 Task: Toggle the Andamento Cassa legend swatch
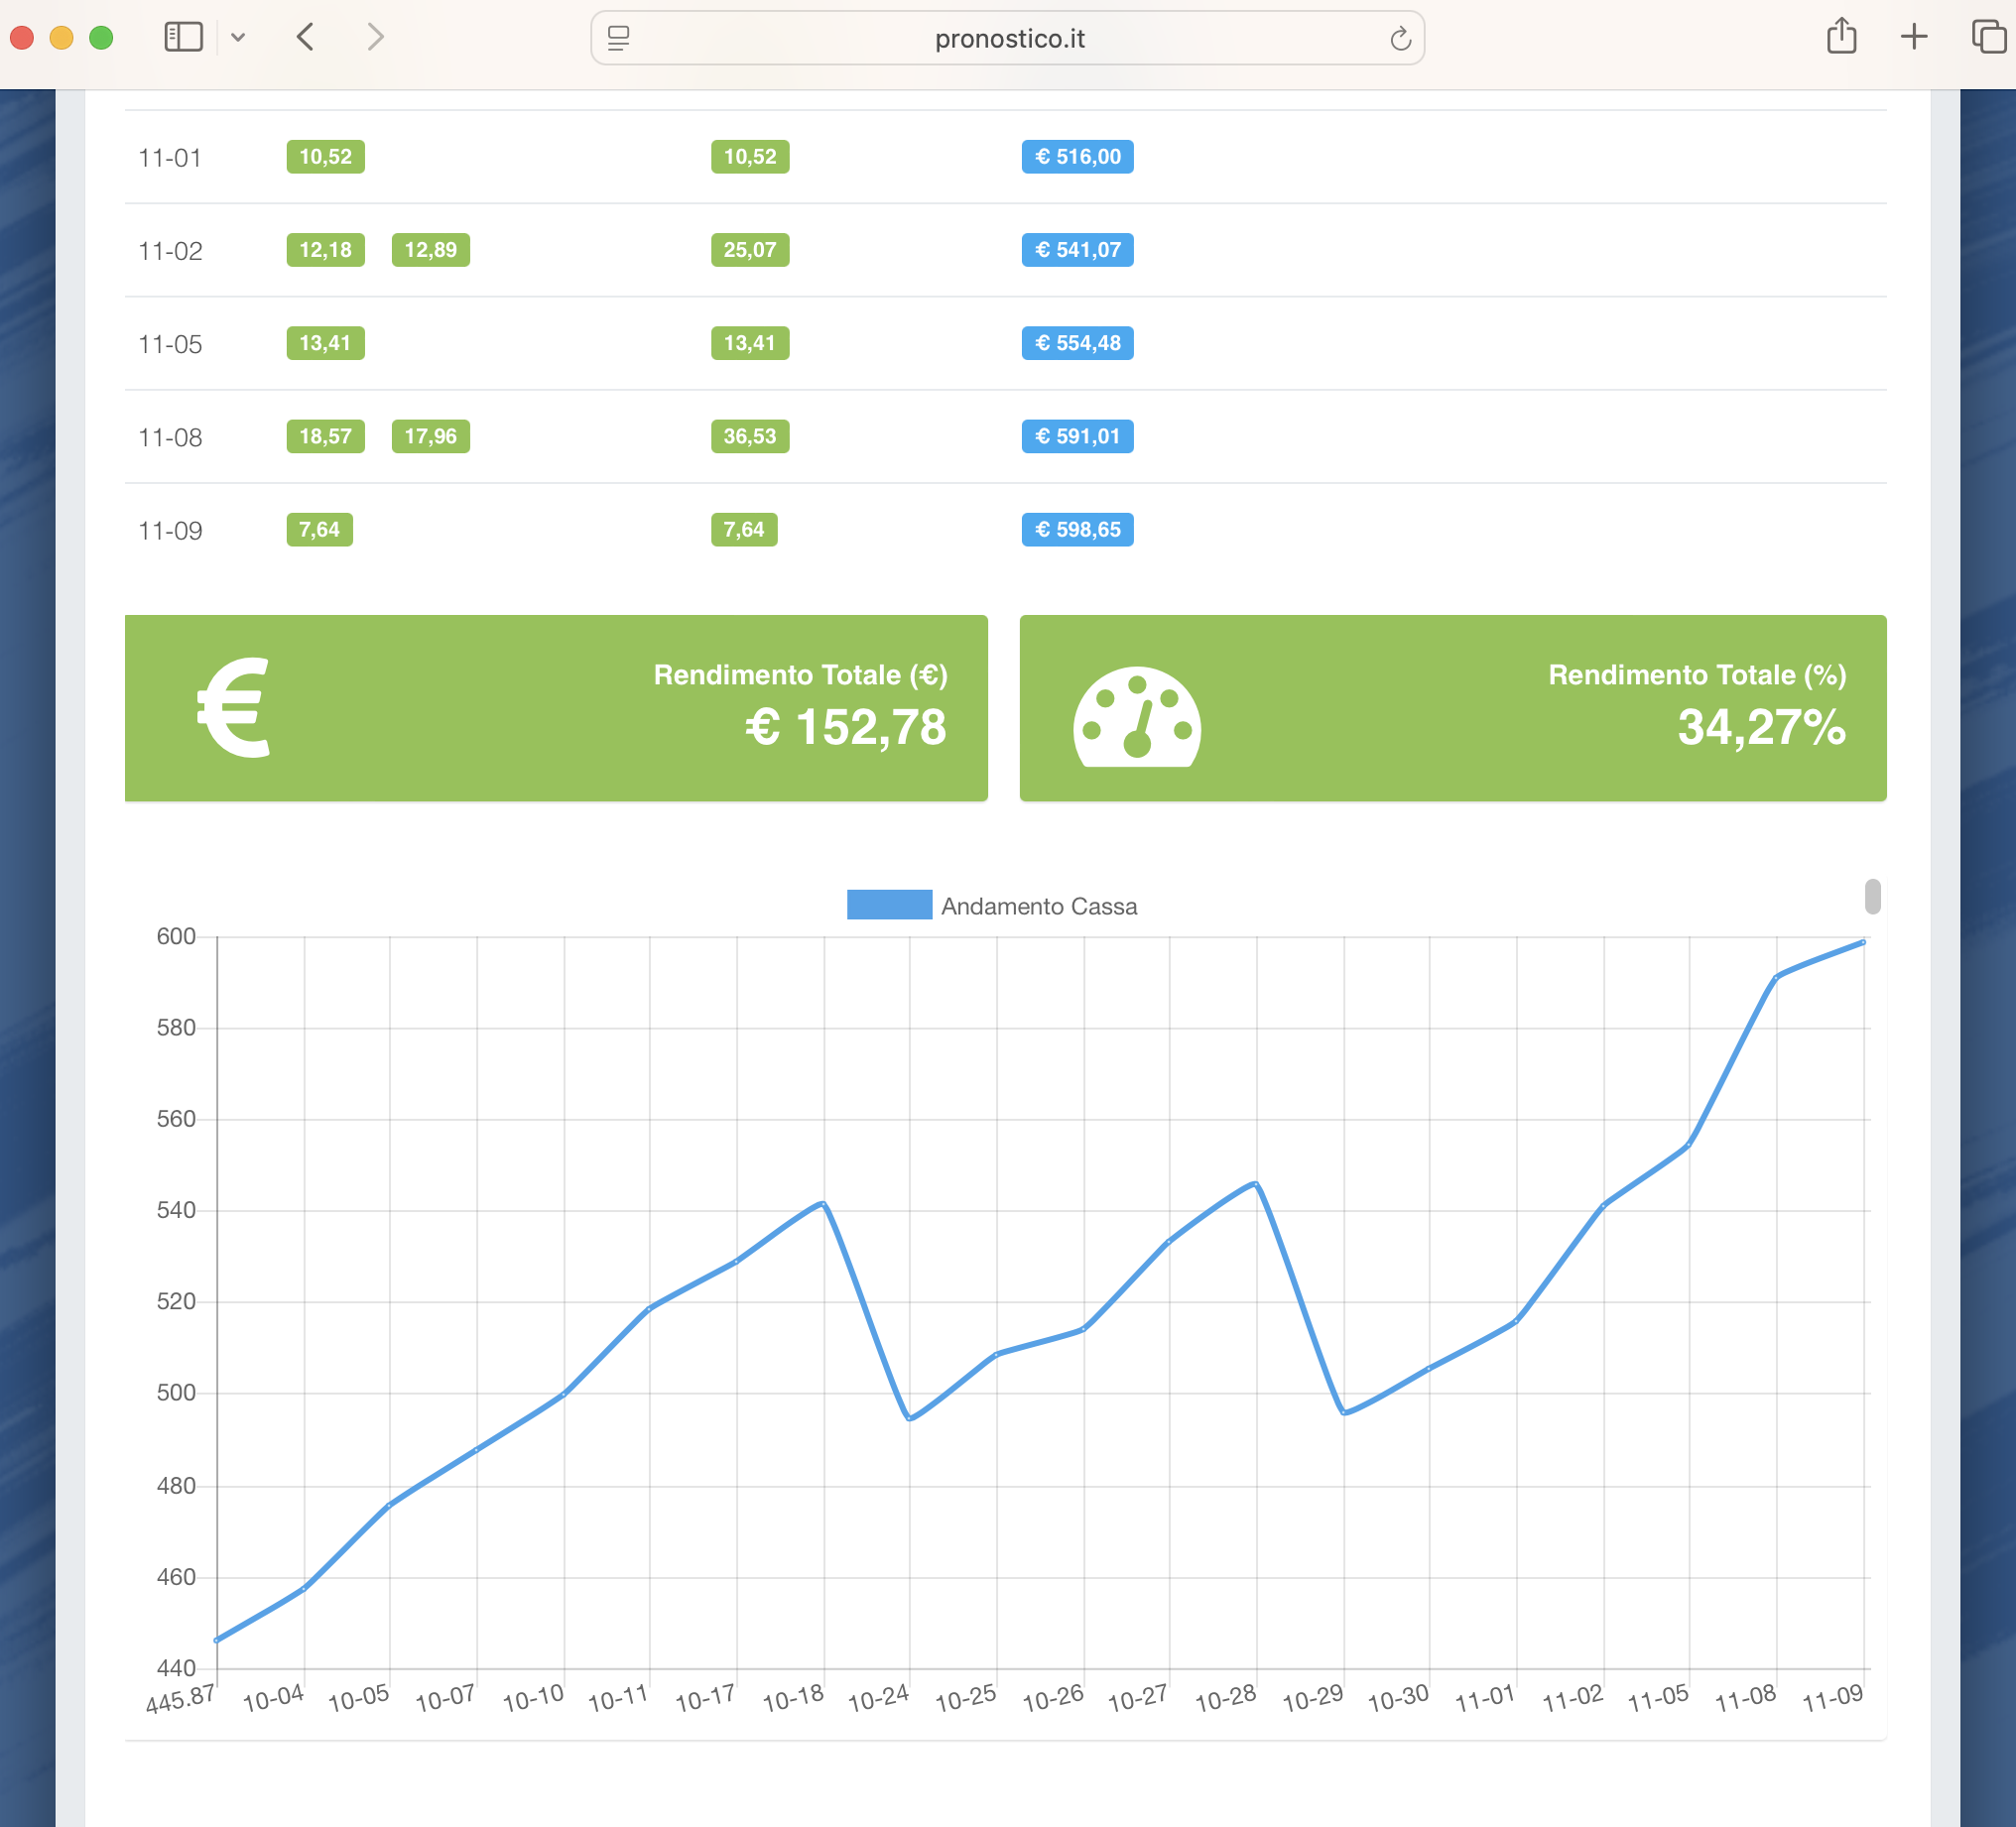(x=889, y=905)
